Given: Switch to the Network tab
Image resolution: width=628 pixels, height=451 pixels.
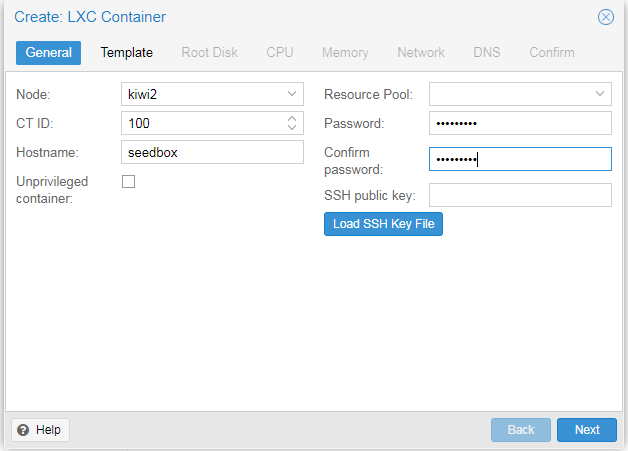Looking at the screenshot, I should (421, 52).
